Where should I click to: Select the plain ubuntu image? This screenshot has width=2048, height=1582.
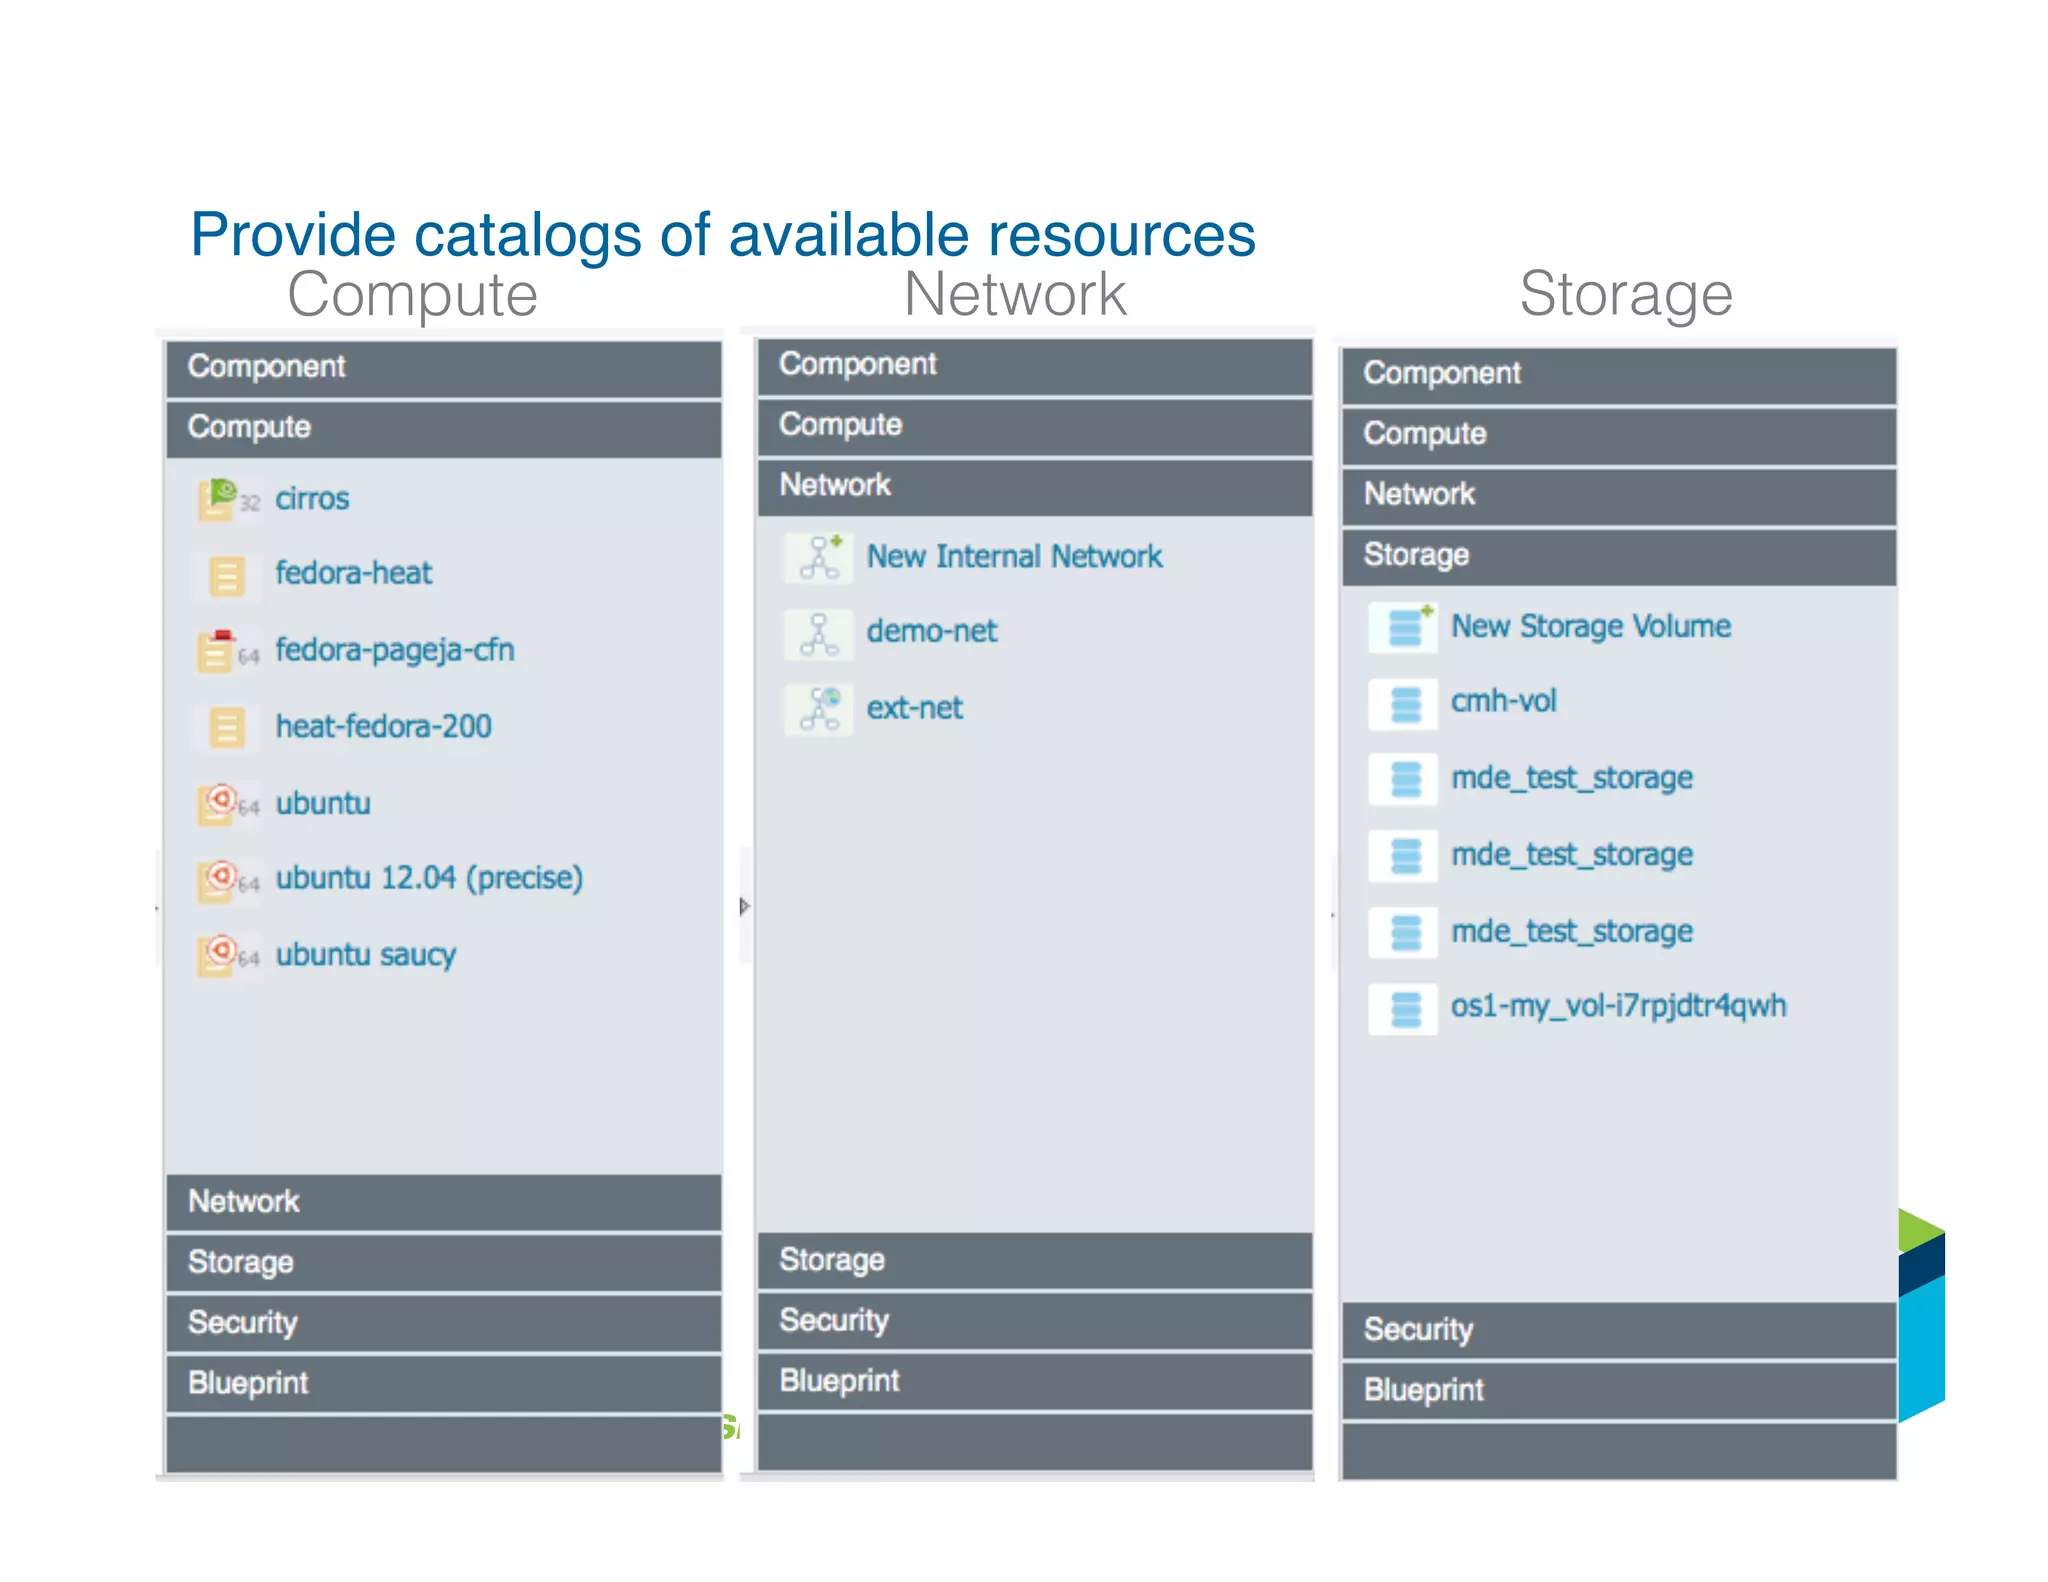(323, 803)
